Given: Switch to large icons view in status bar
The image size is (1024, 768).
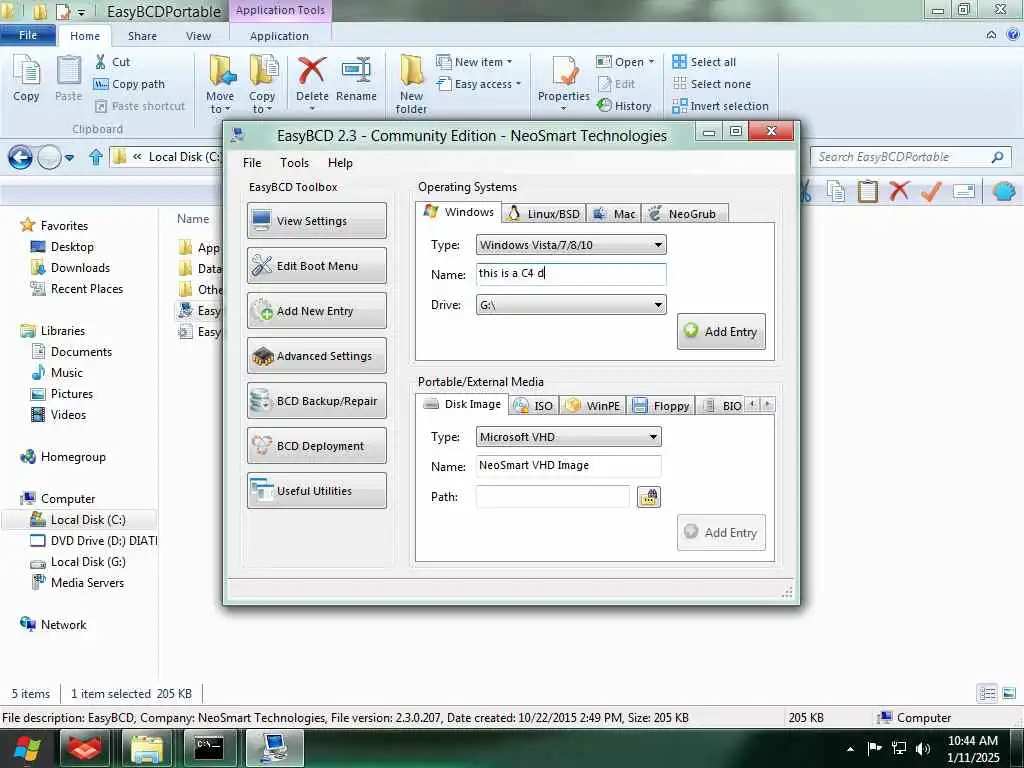Looking at the screenshot, I should [1009, 694].
